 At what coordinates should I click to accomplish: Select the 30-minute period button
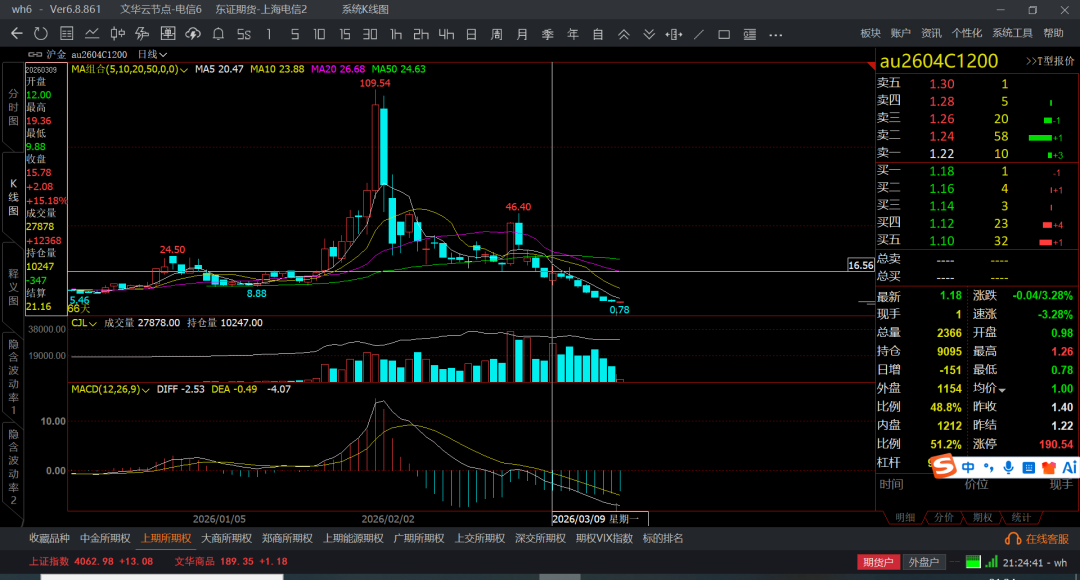pyautogui.click(x=370, y=34)
